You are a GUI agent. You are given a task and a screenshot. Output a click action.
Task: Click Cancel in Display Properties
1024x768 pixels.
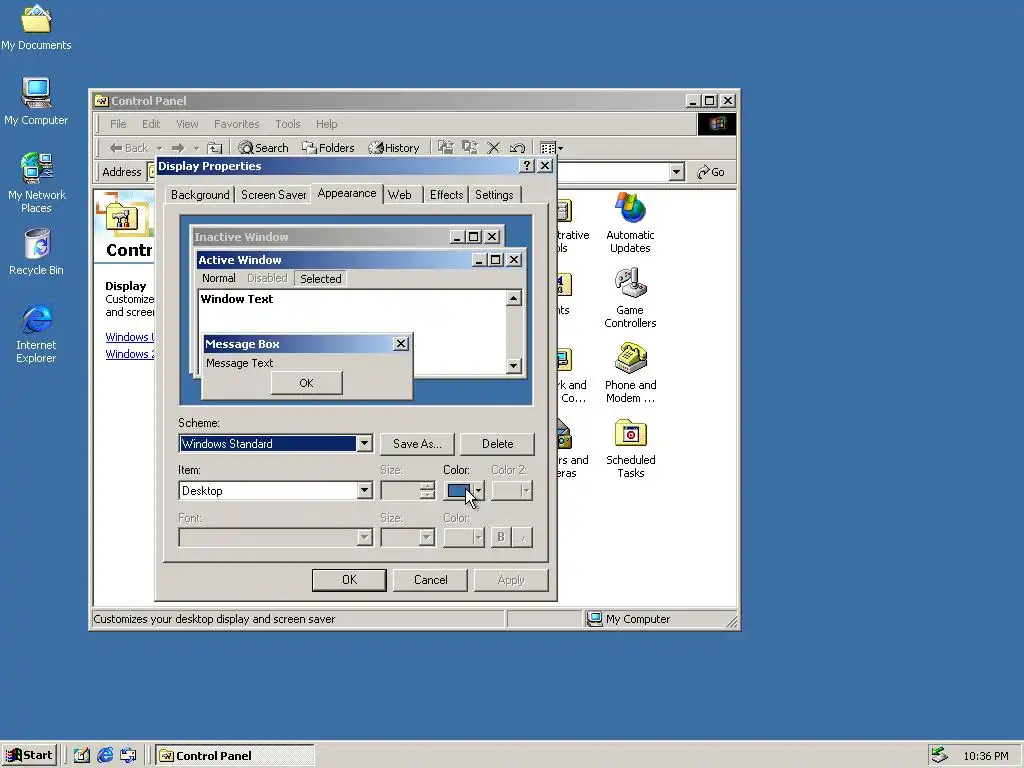pos(430,580)
